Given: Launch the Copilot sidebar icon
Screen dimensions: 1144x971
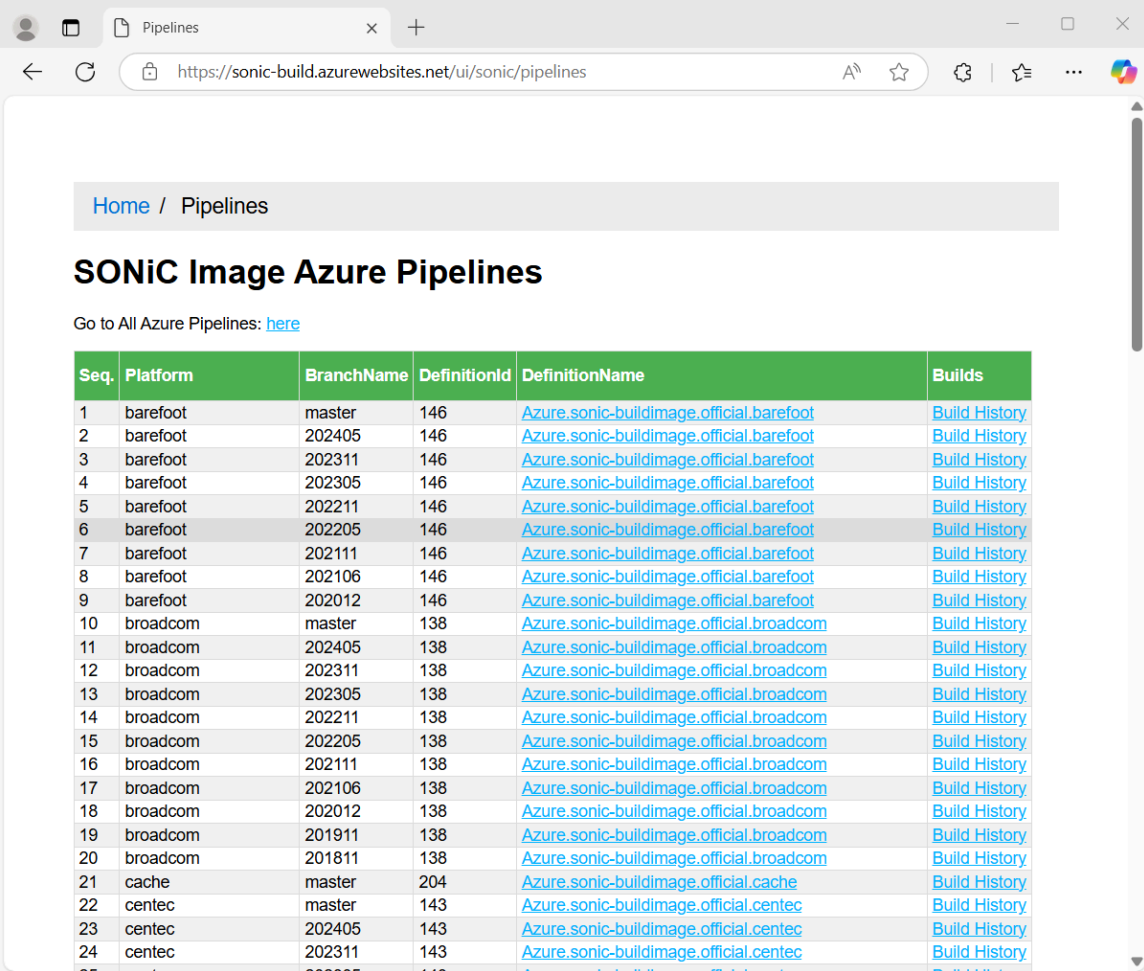Looking at the screenshot, I should coord(1123,72).
